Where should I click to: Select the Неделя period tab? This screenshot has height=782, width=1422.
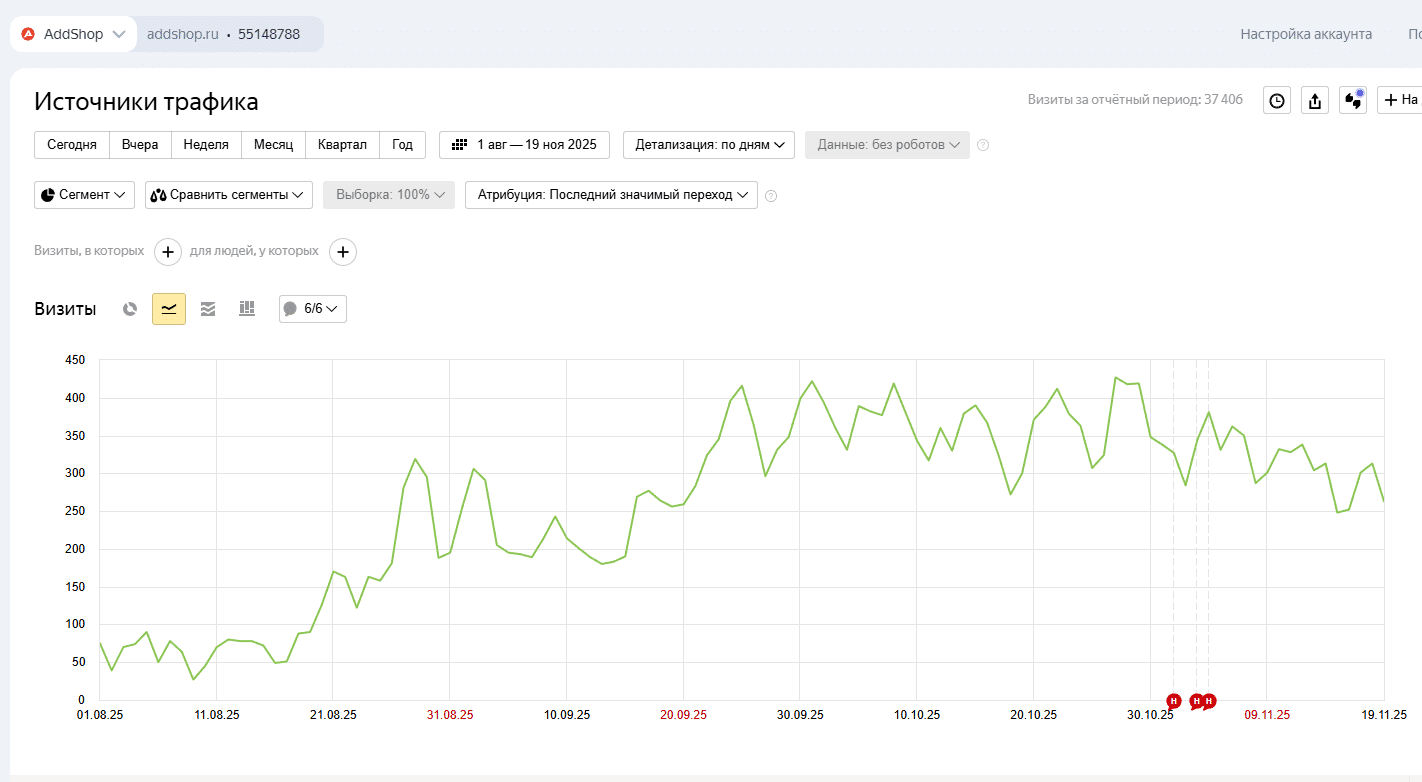[x=206, y=145]
